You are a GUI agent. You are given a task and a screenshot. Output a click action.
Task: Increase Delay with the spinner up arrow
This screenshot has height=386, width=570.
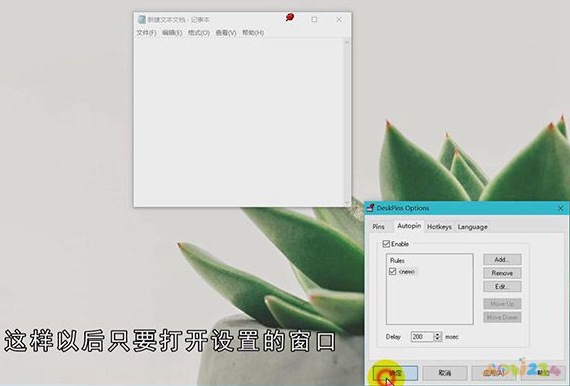click(x=438, y=334)
